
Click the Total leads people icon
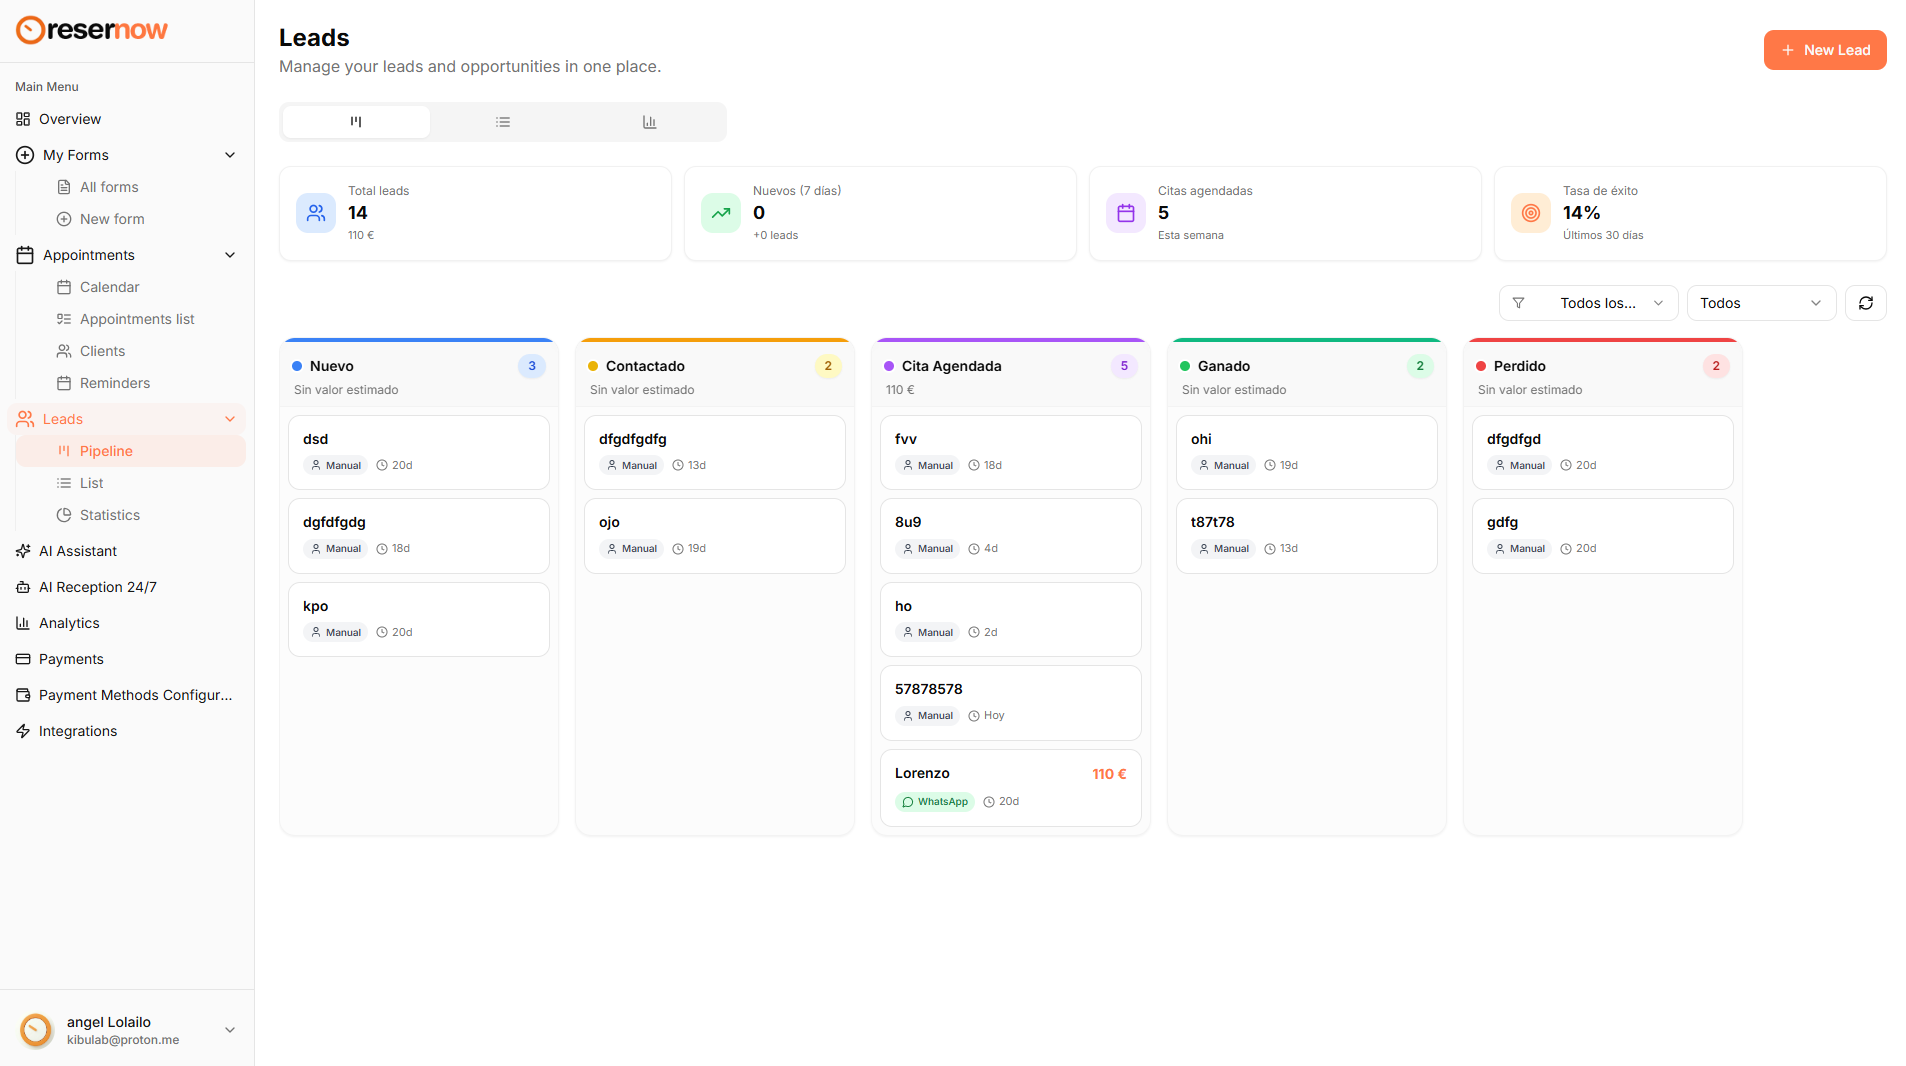click(316, 213)
